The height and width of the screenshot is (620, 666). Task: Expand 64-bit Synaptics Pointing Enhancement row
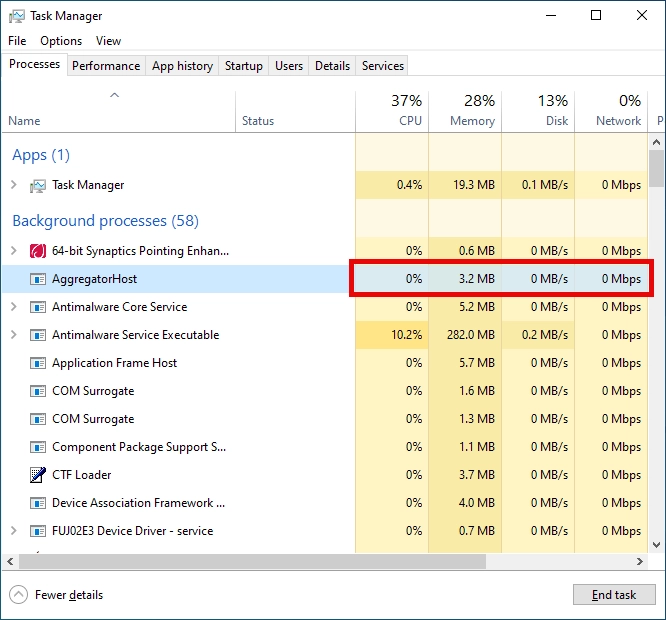14,251
